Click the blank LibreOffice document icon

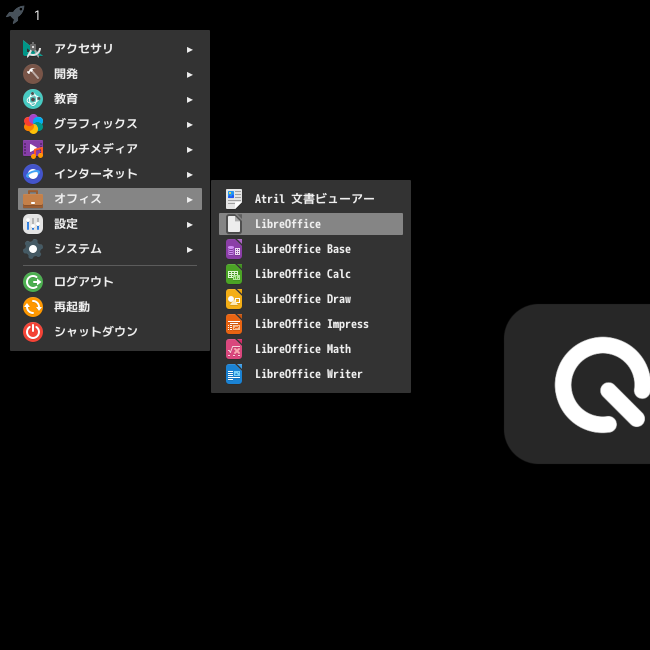coord(234,224)
